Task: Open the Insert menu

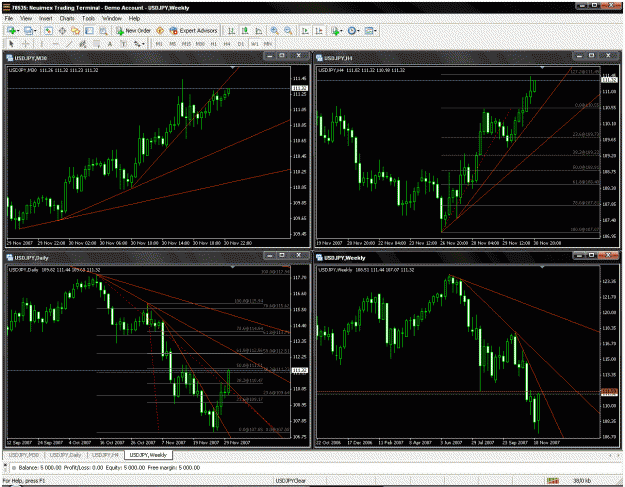Action: click(x=46, y=18)
